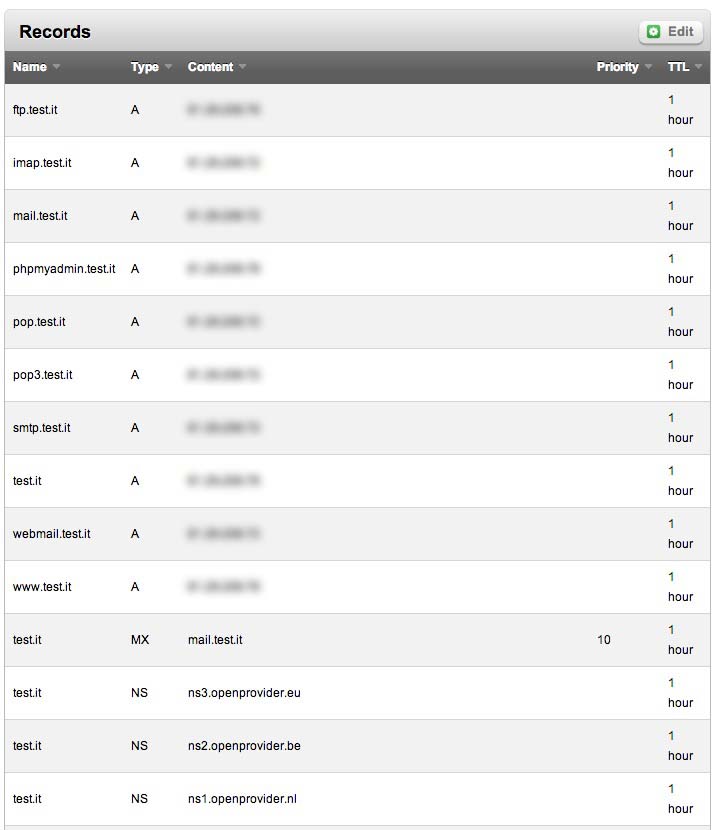This screenshot has width=718, height=830.
Task: Click the Name column header
Action: [x=30, y=67]
